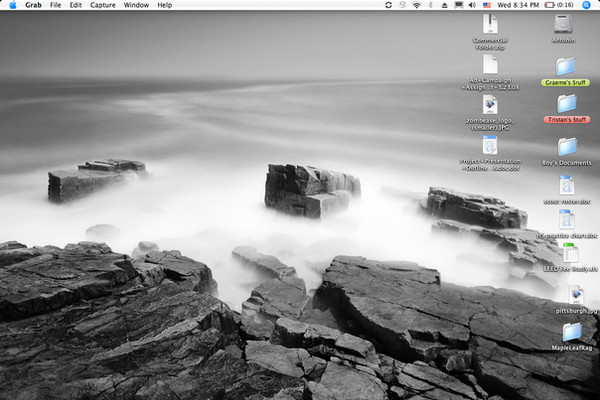Click the Help menu

pyautogui.click(x=164, y=5)
